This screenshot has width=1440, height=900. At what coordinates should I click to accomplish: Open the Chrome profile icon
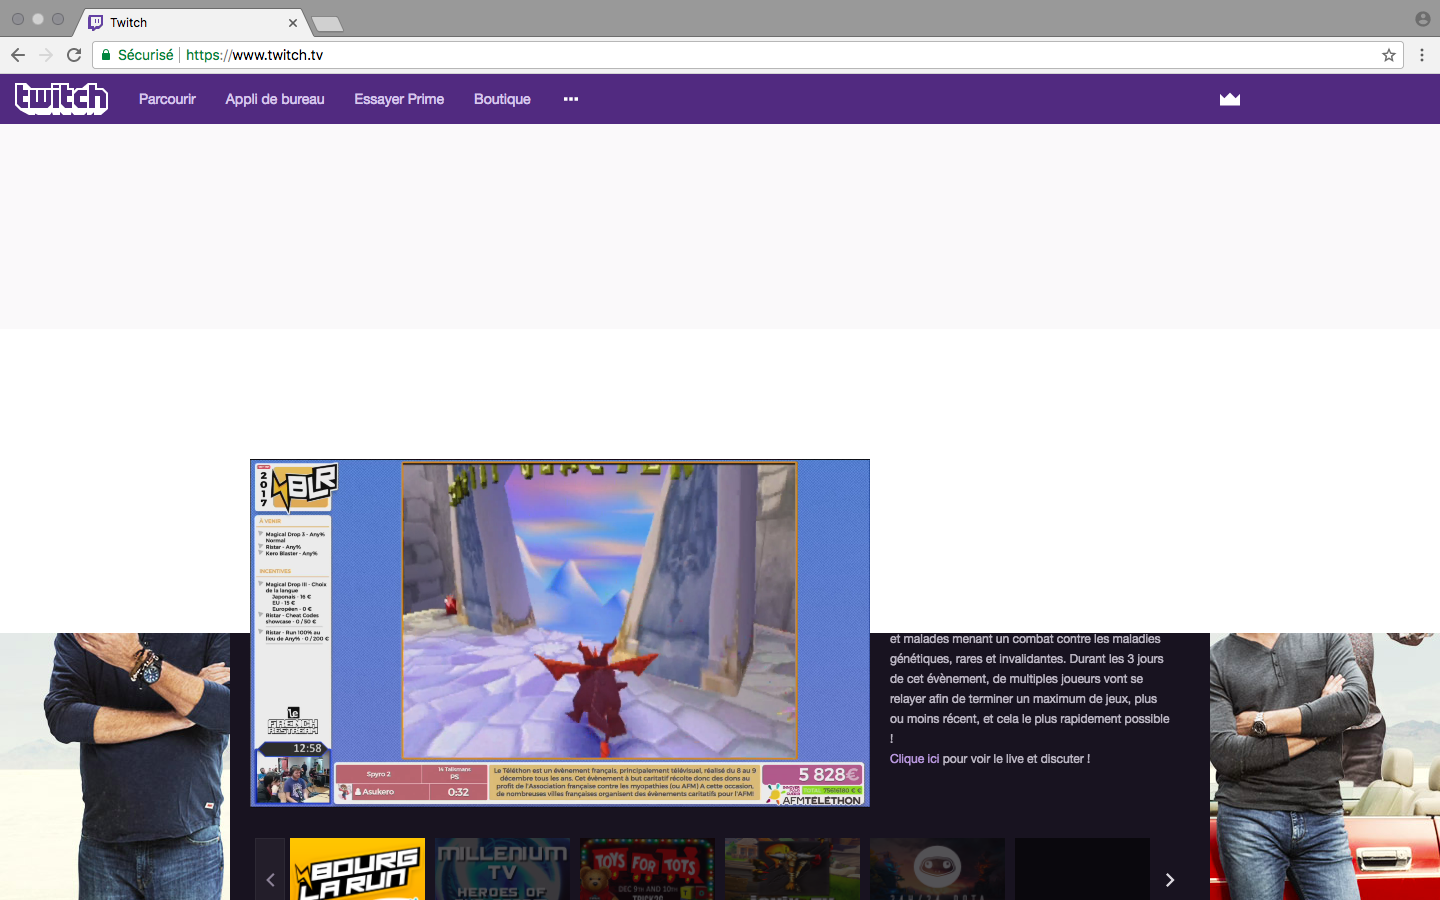click(x=1423, y=19)
